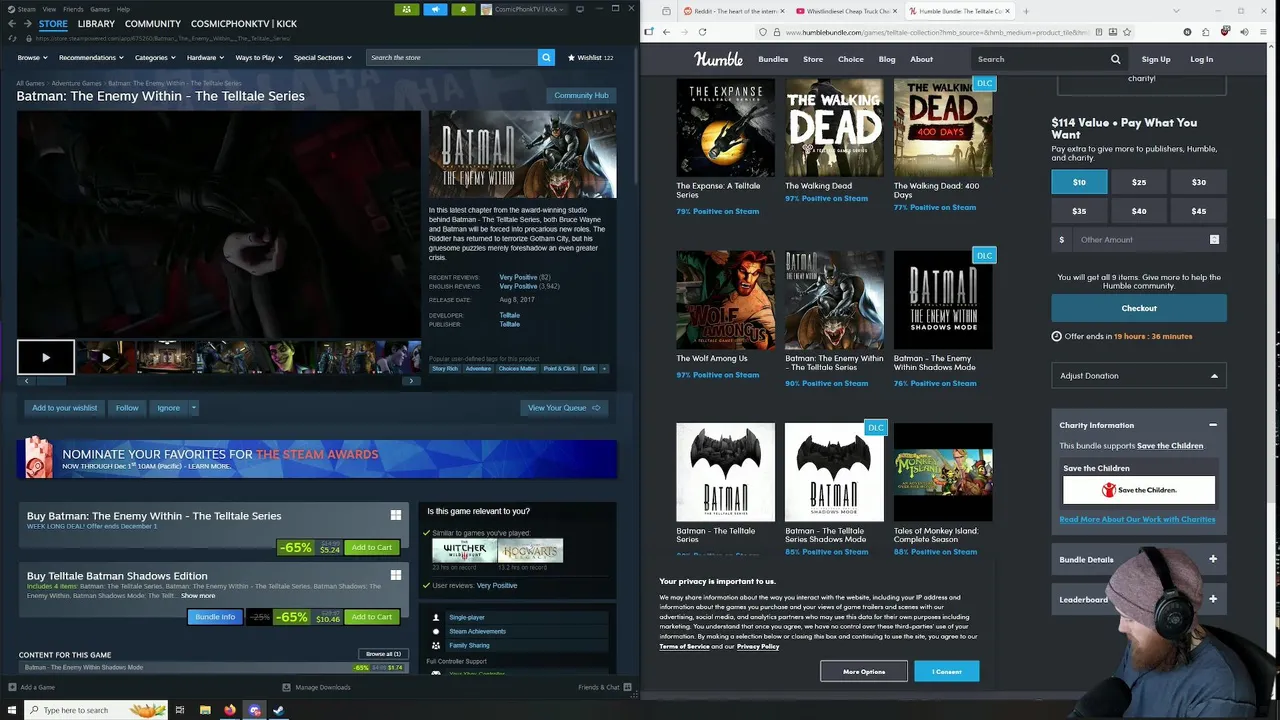
Task: Click I Consent privacy button
Action: pyautogui.click(x=946, y=671)
